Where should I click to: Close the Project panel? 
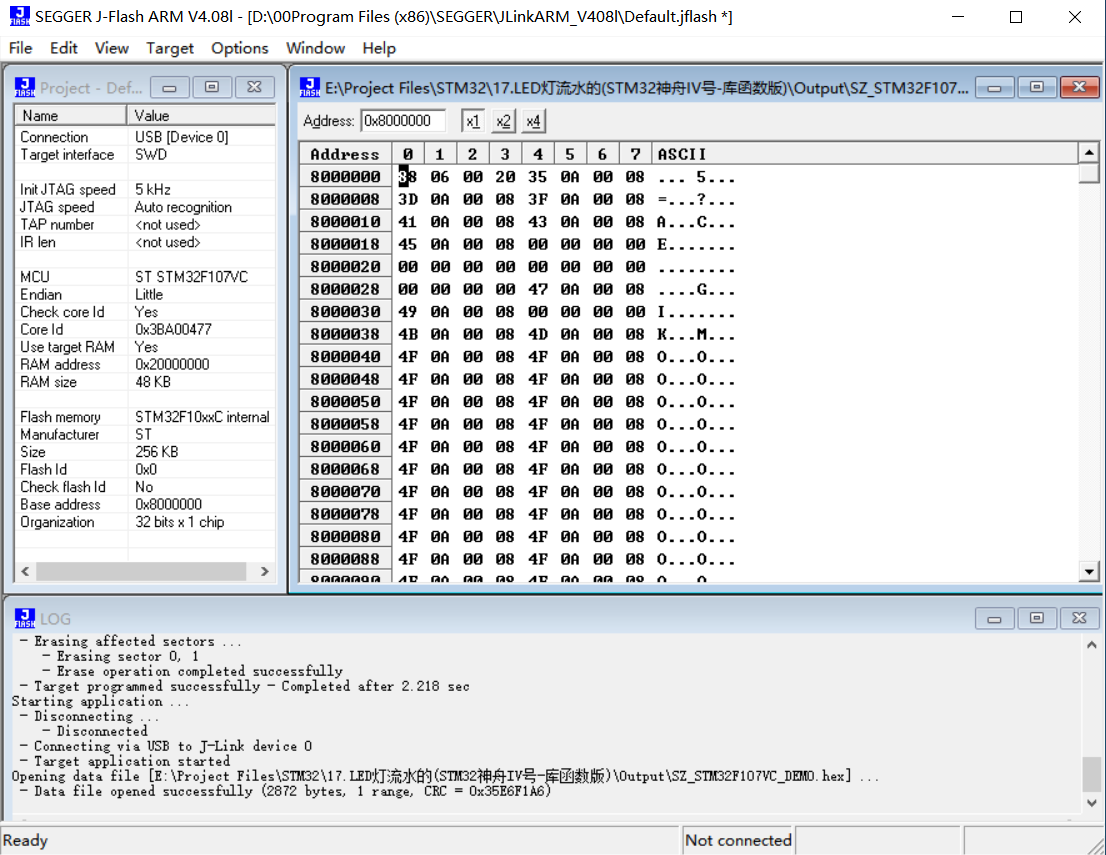click(254, 87)
